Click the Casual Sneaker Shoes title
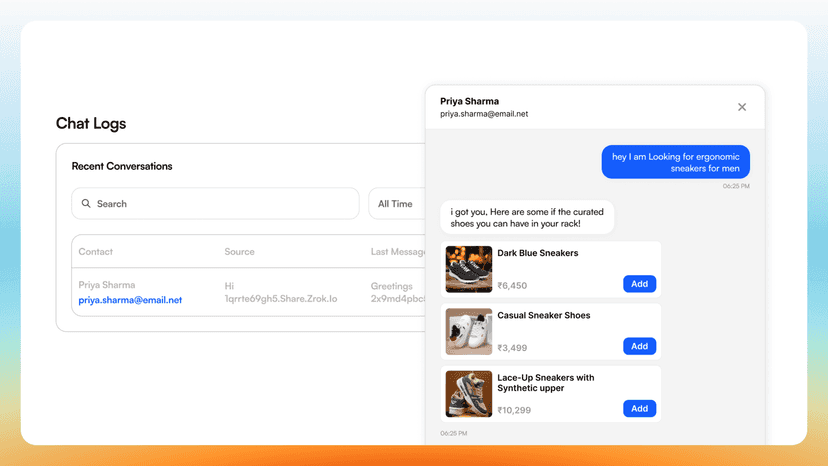828x466 pixels. [x=543, y=315]
